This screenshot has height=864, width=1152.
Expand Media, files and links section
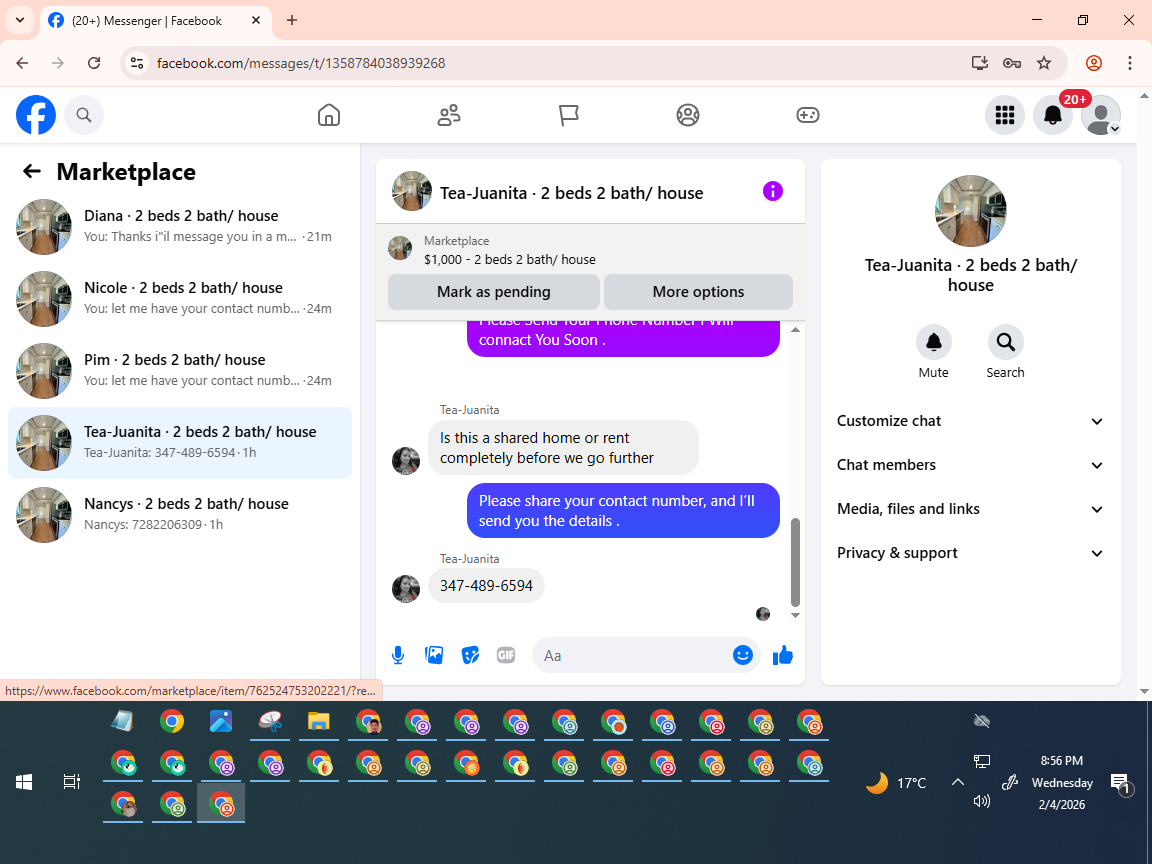(970, 509)
